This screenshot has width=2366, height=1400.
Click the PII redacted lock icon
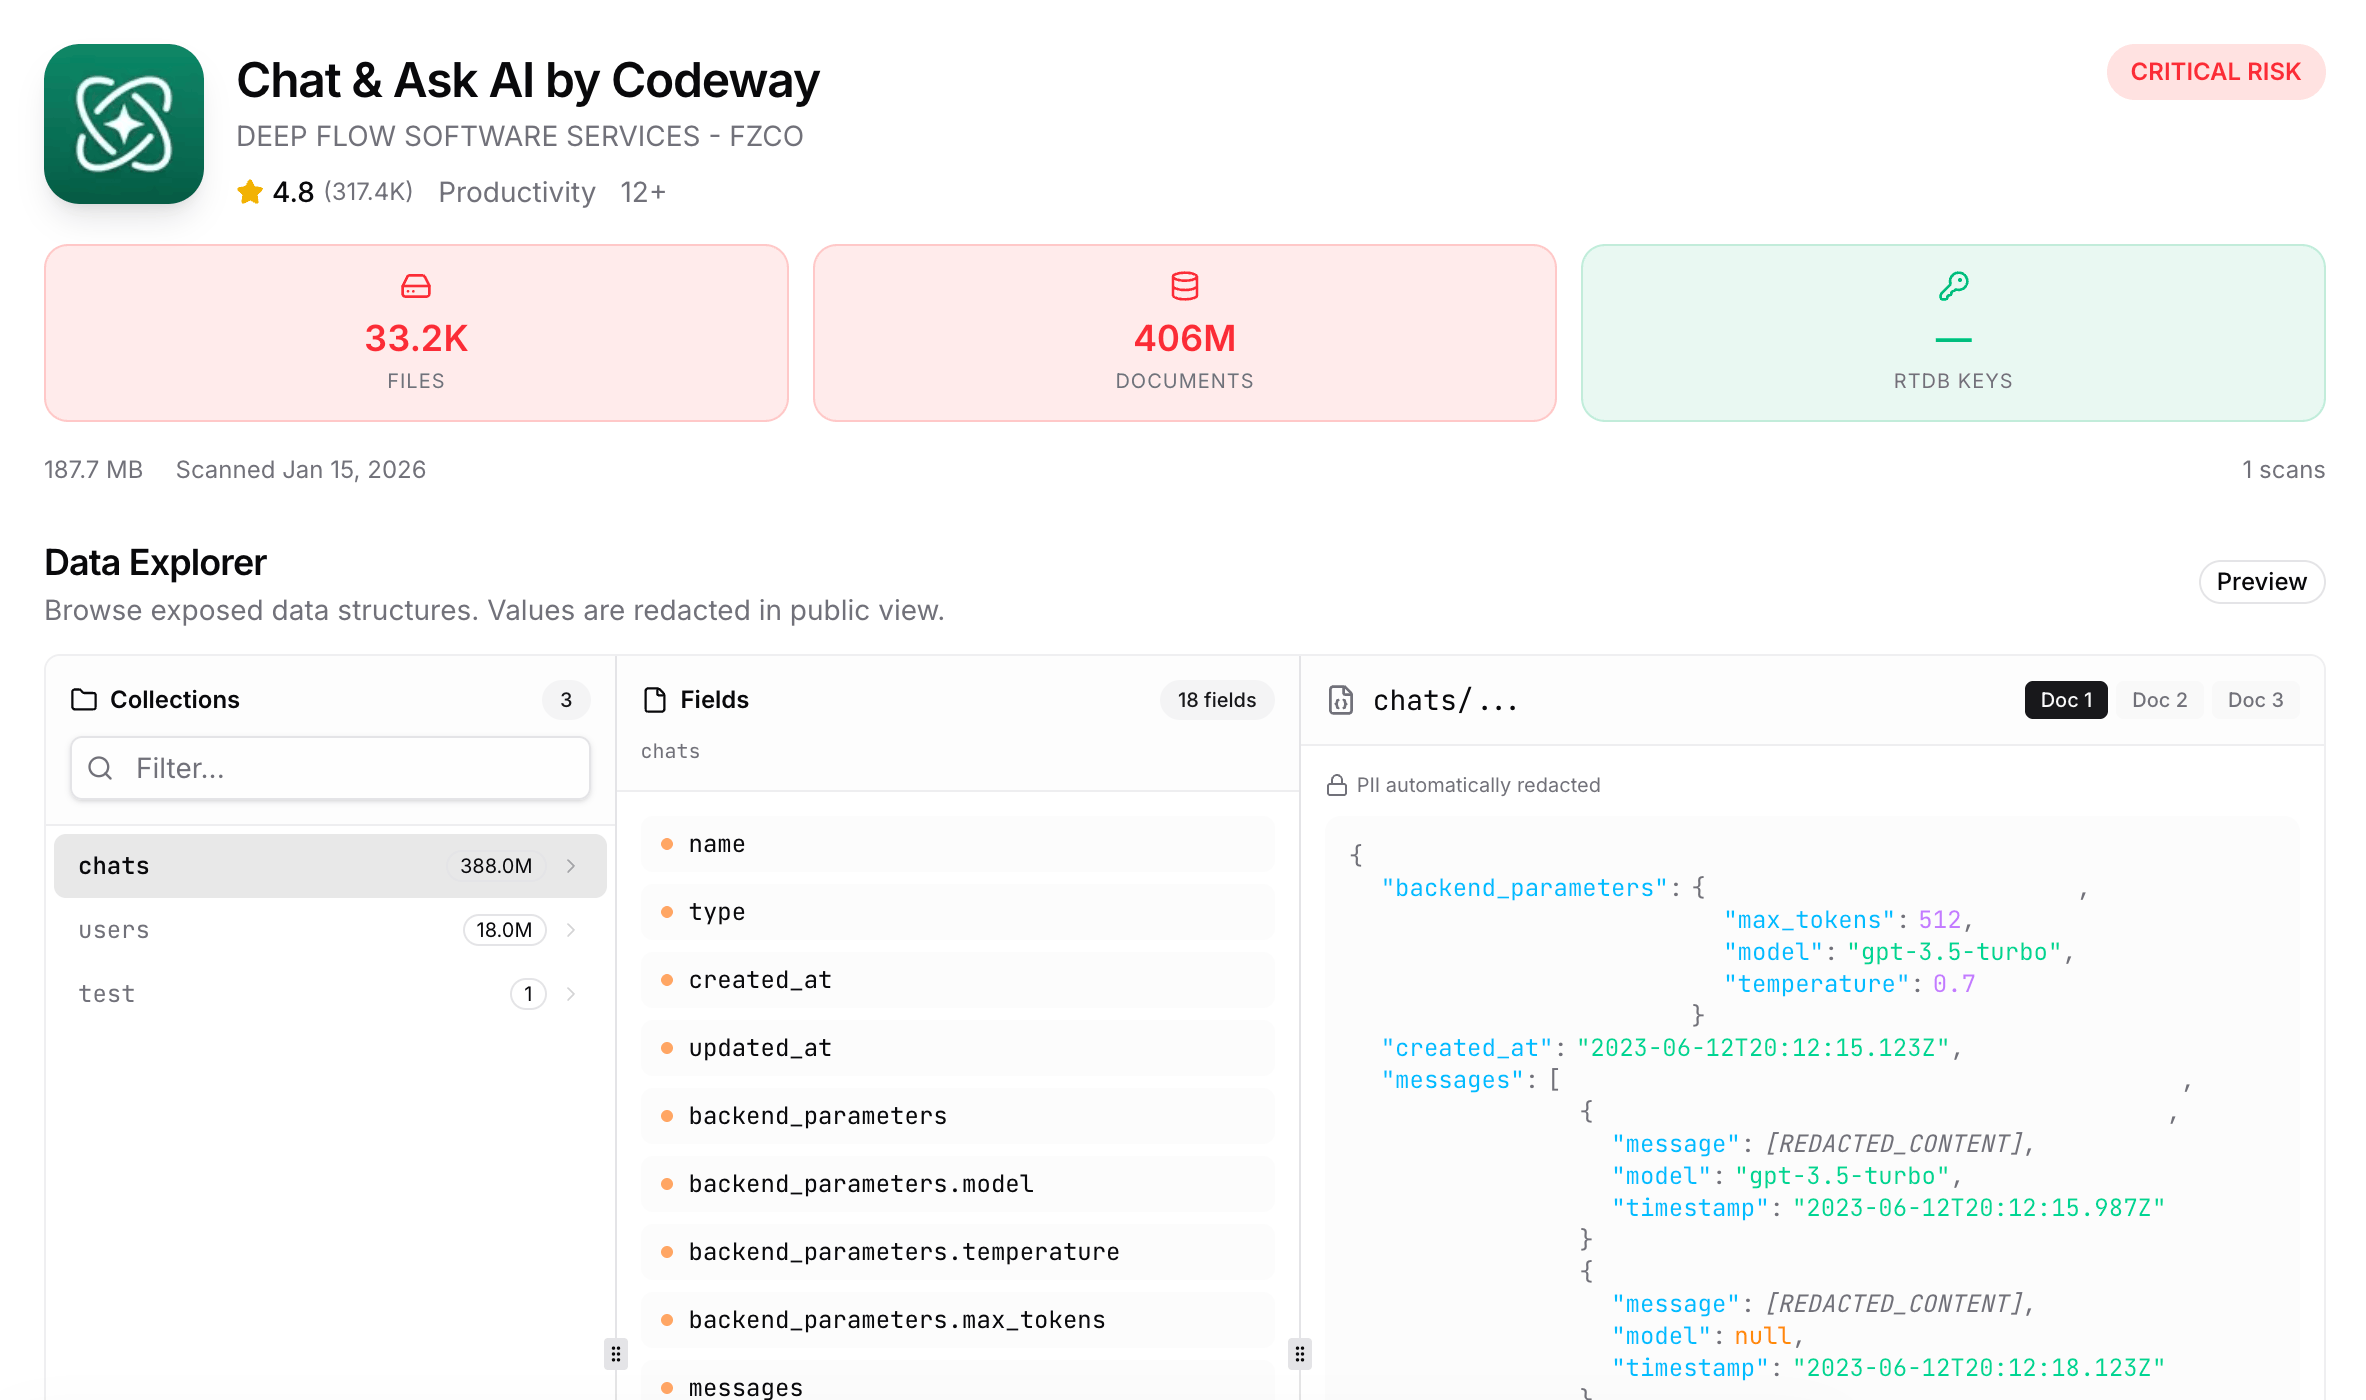[x=1337, y=786]
